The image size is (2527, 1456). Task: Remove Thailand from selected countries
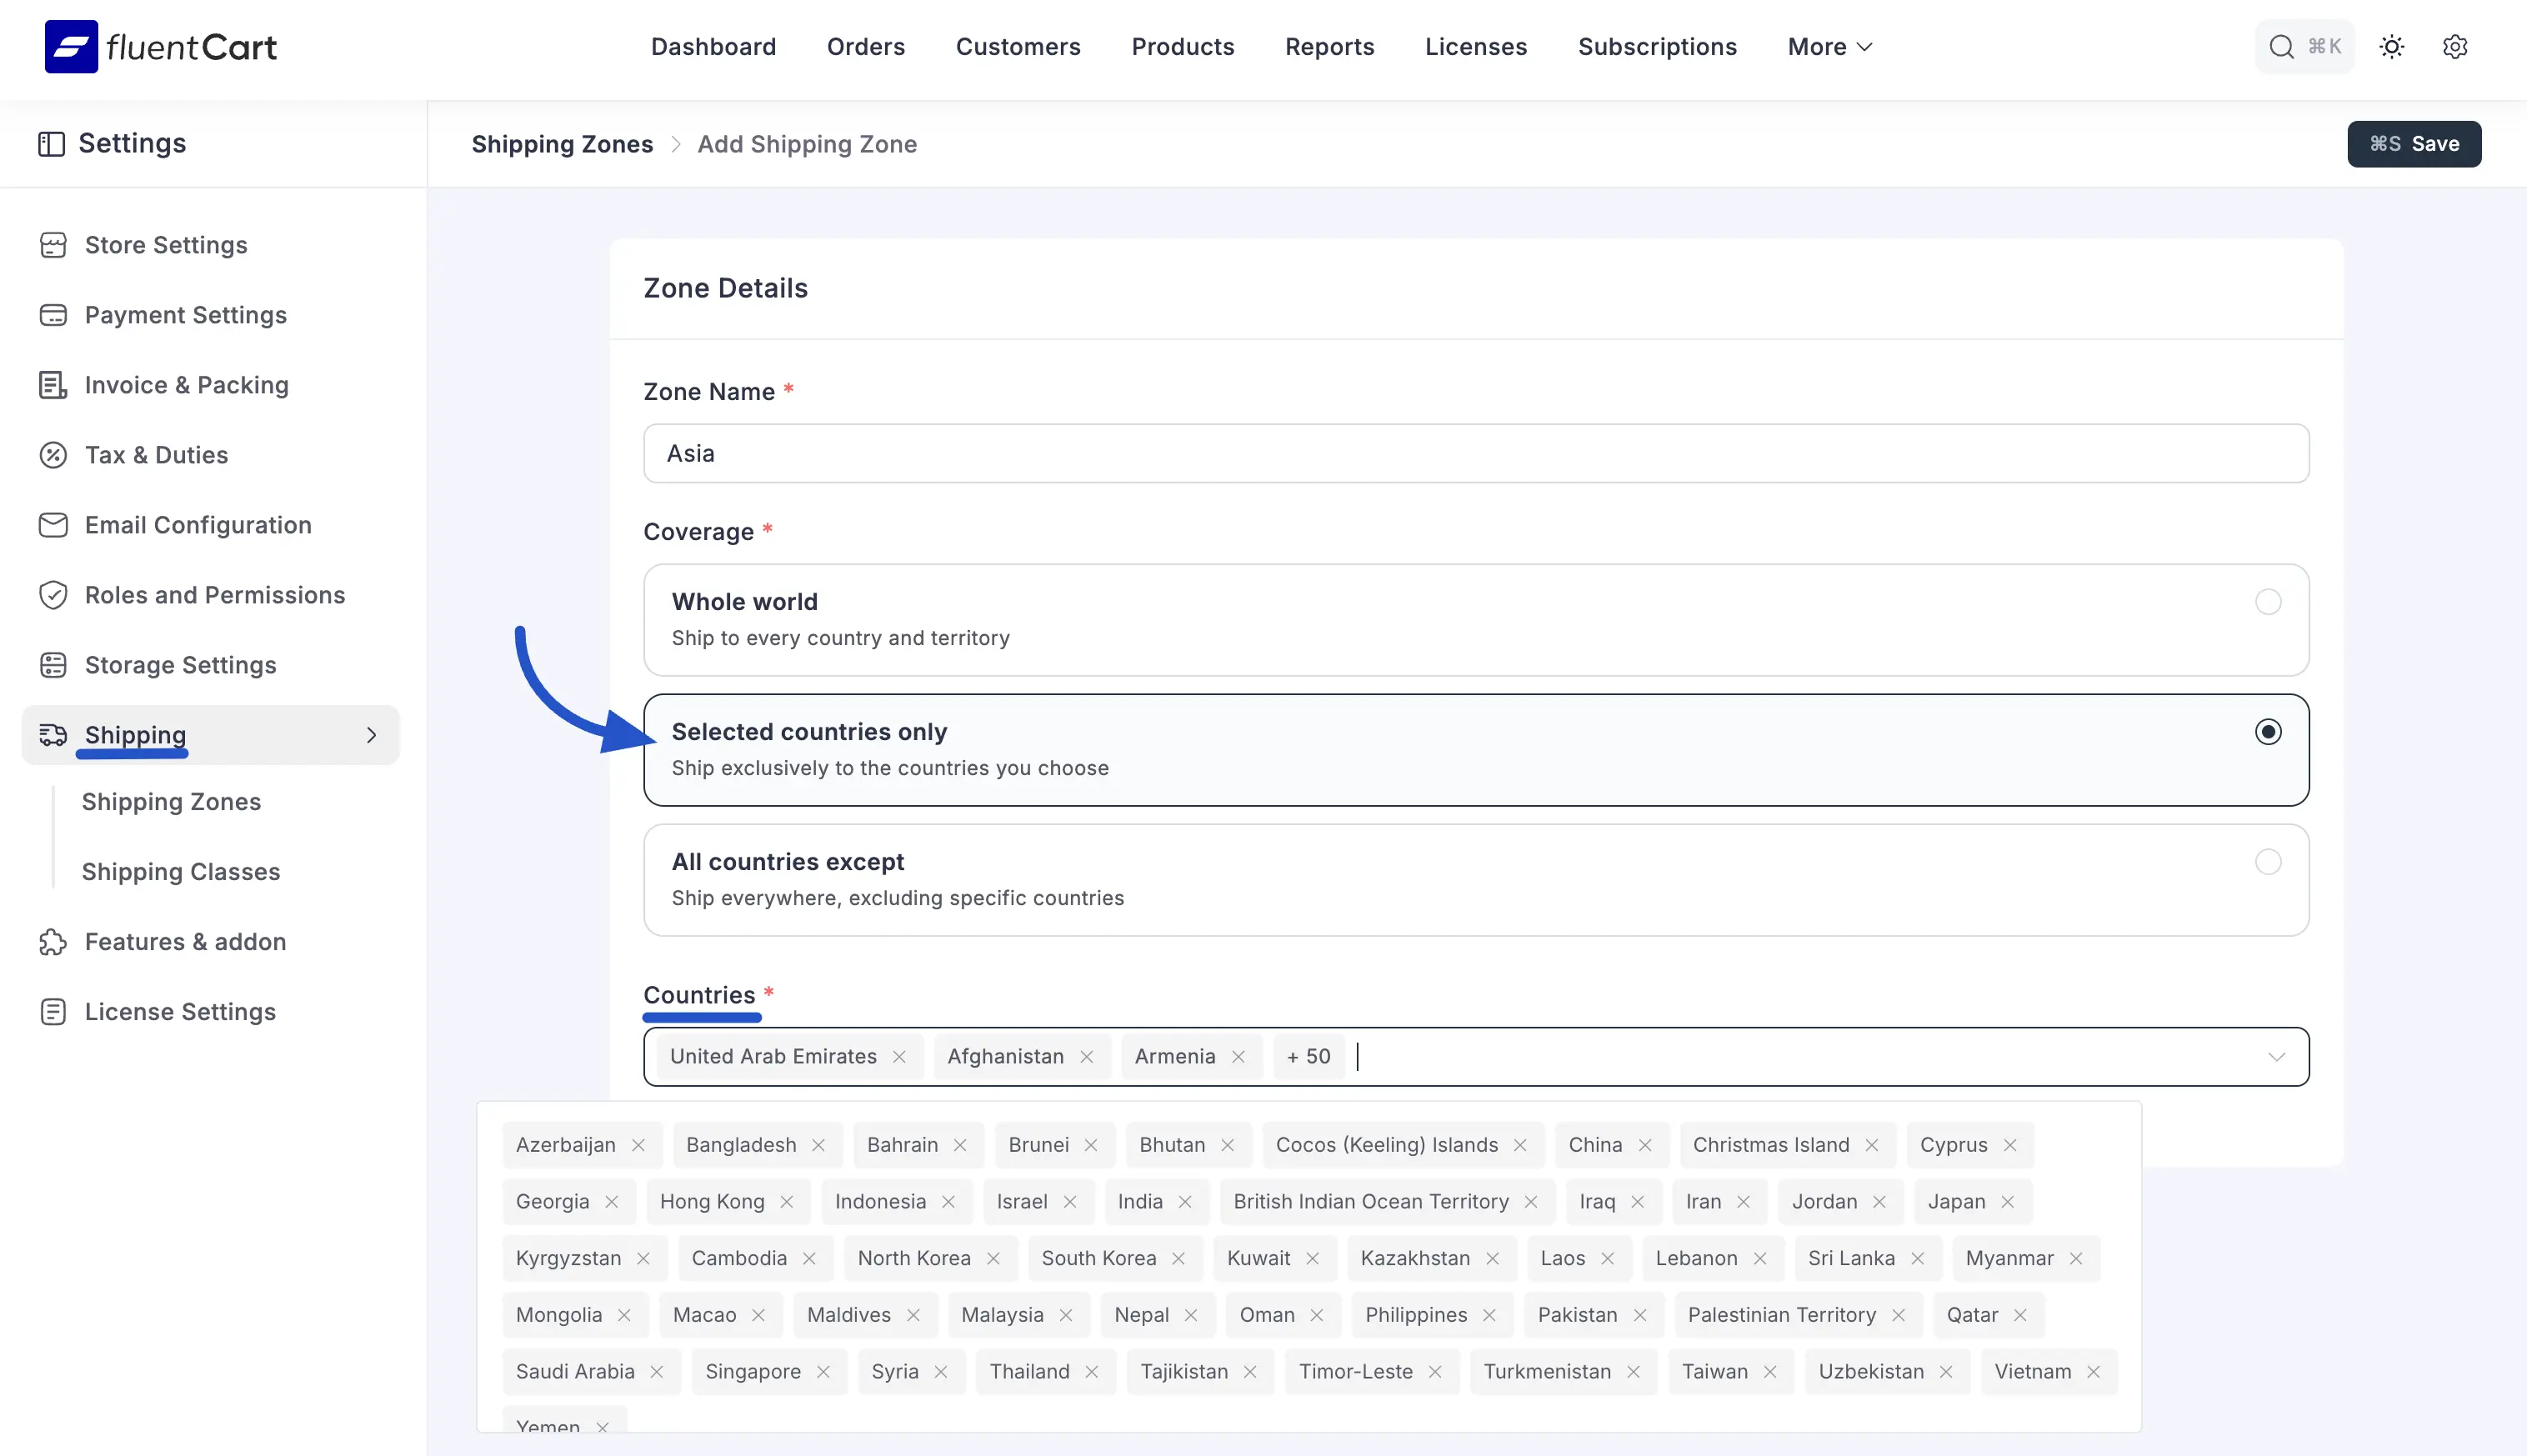(1092, 1372)
